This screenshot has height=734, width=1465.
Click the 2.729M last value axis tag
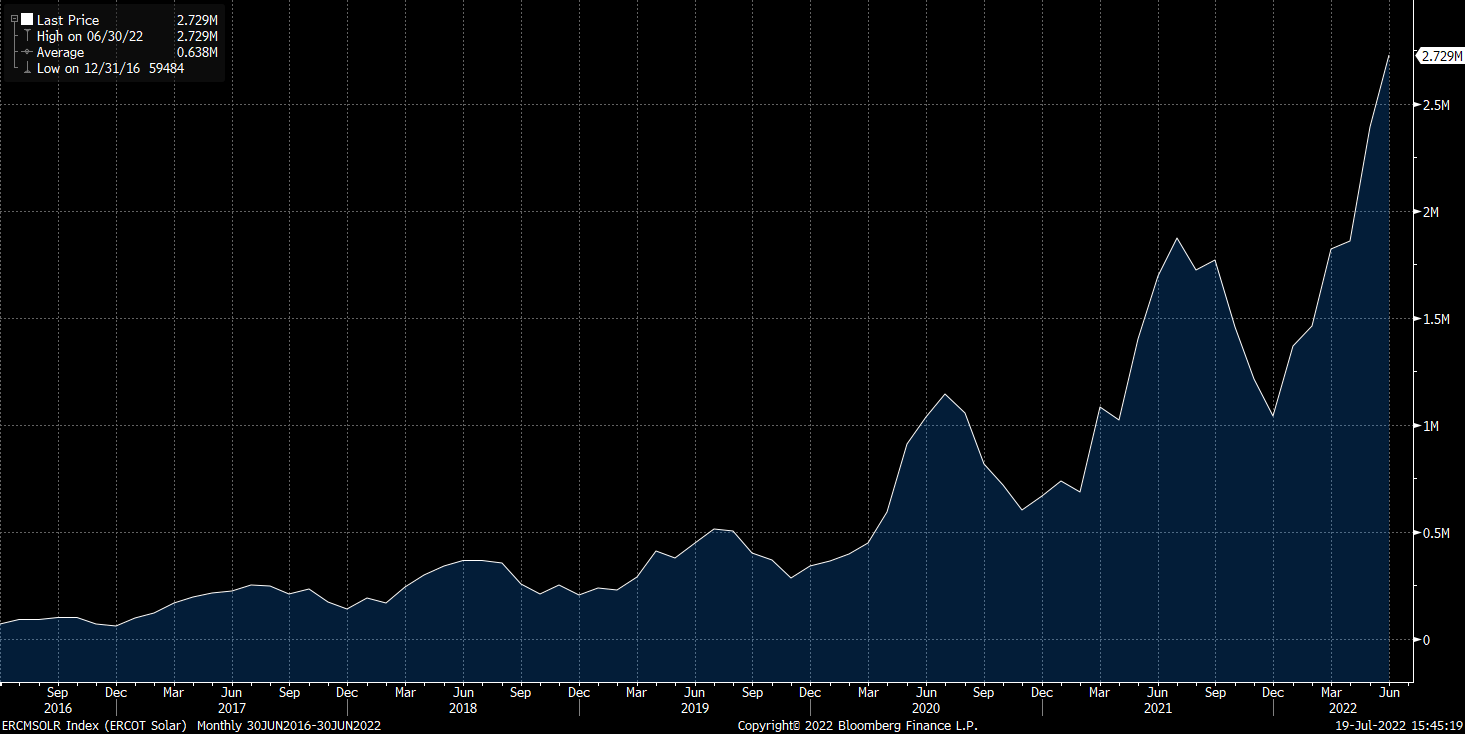1442,56
